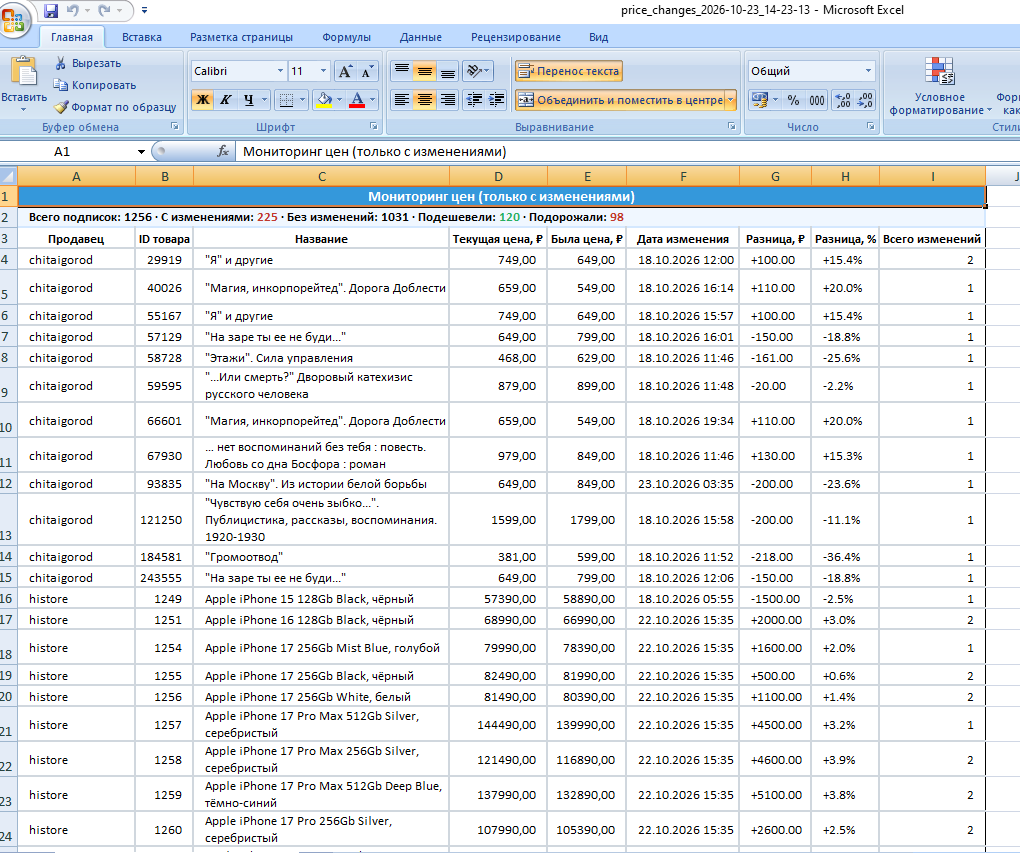
Task: Toggle underline (Ч) formatting
Action: coord(248,100)
